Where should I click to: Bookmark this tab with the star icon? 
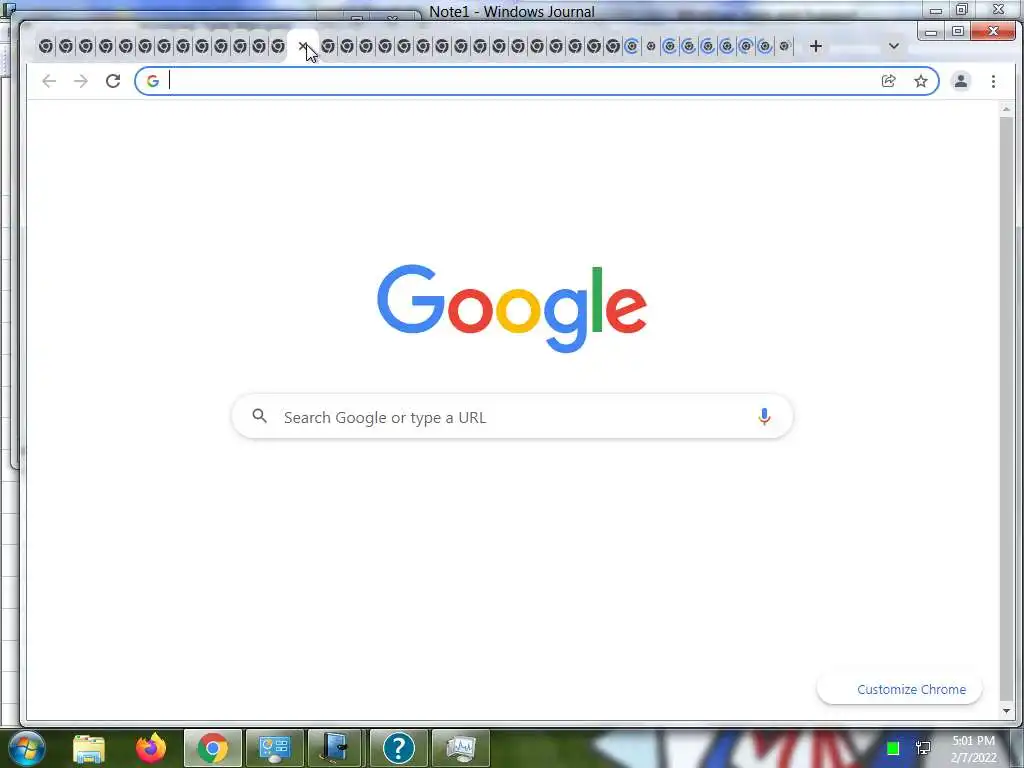coord(921,81)
